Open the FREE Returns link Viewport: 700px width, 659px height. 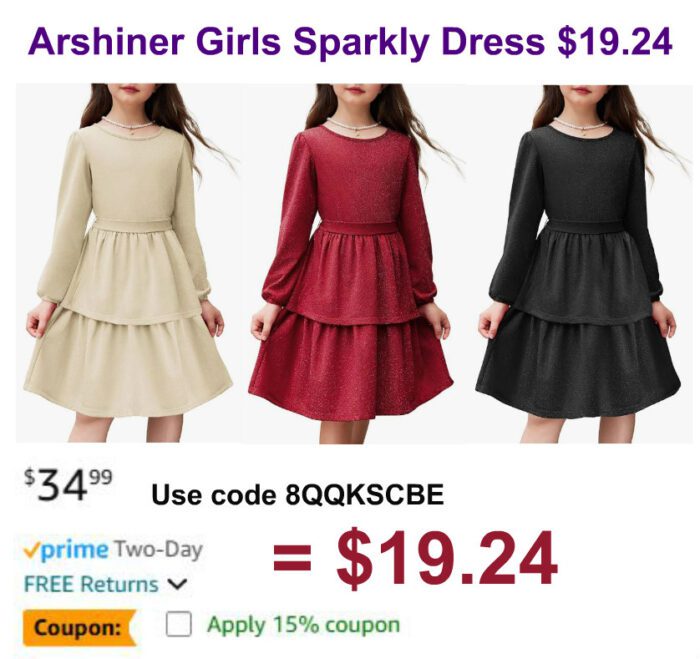coord(91,584)
